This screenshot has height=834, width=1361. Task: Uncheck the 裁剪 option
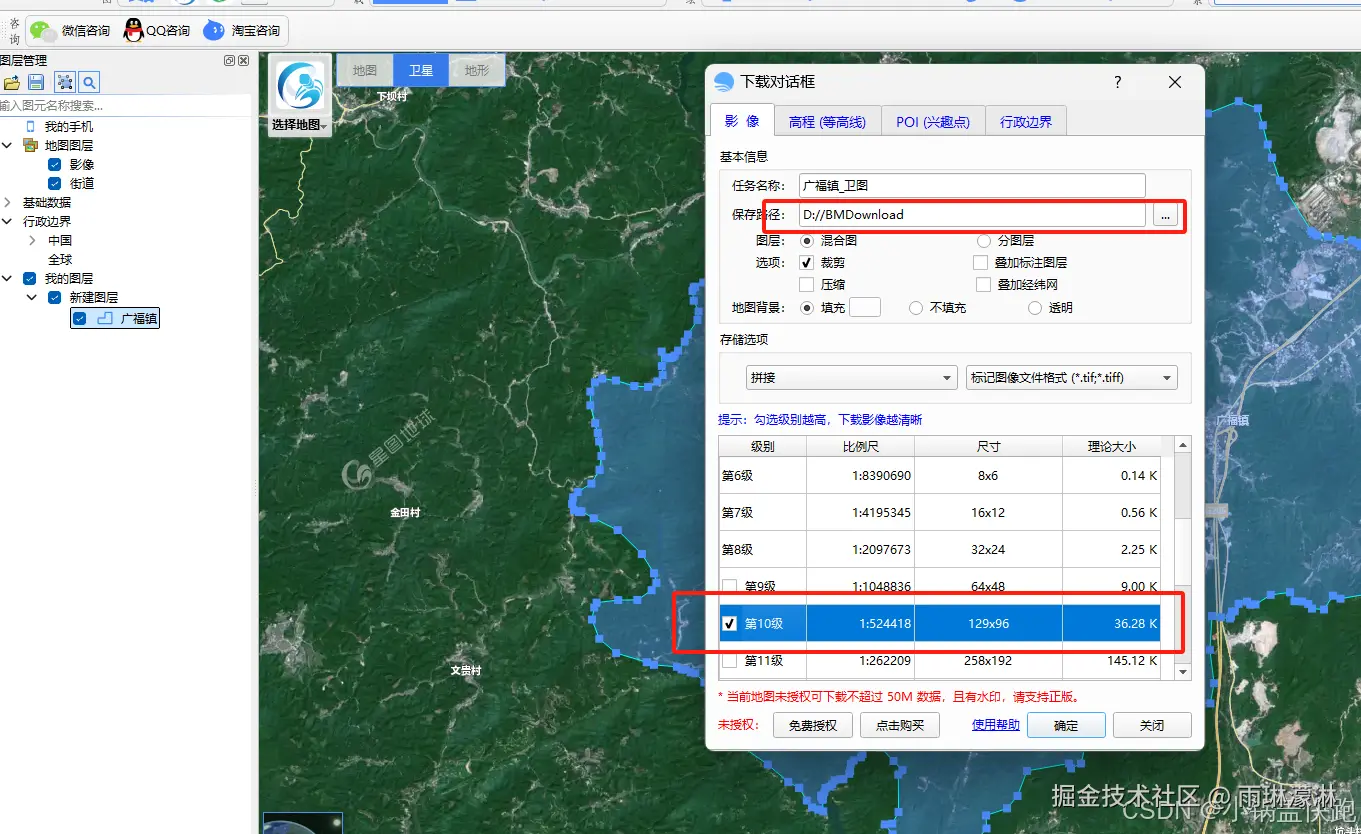(807, 263)
